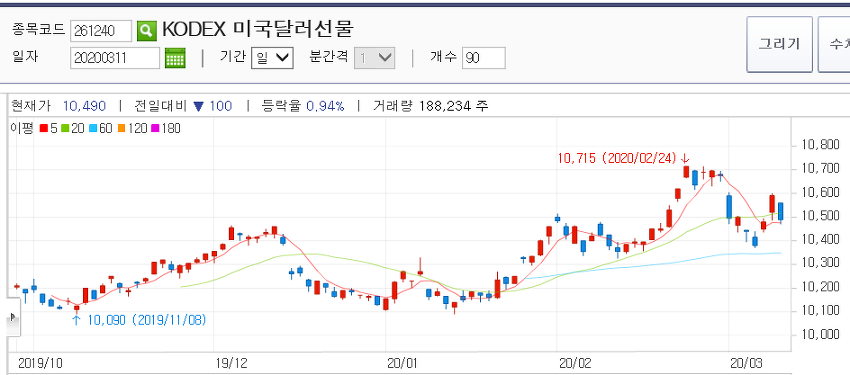Viewport: 850px width, 375px height.
Task: Click the blue 60-day moving average swatch
Action: coord(93,128)
